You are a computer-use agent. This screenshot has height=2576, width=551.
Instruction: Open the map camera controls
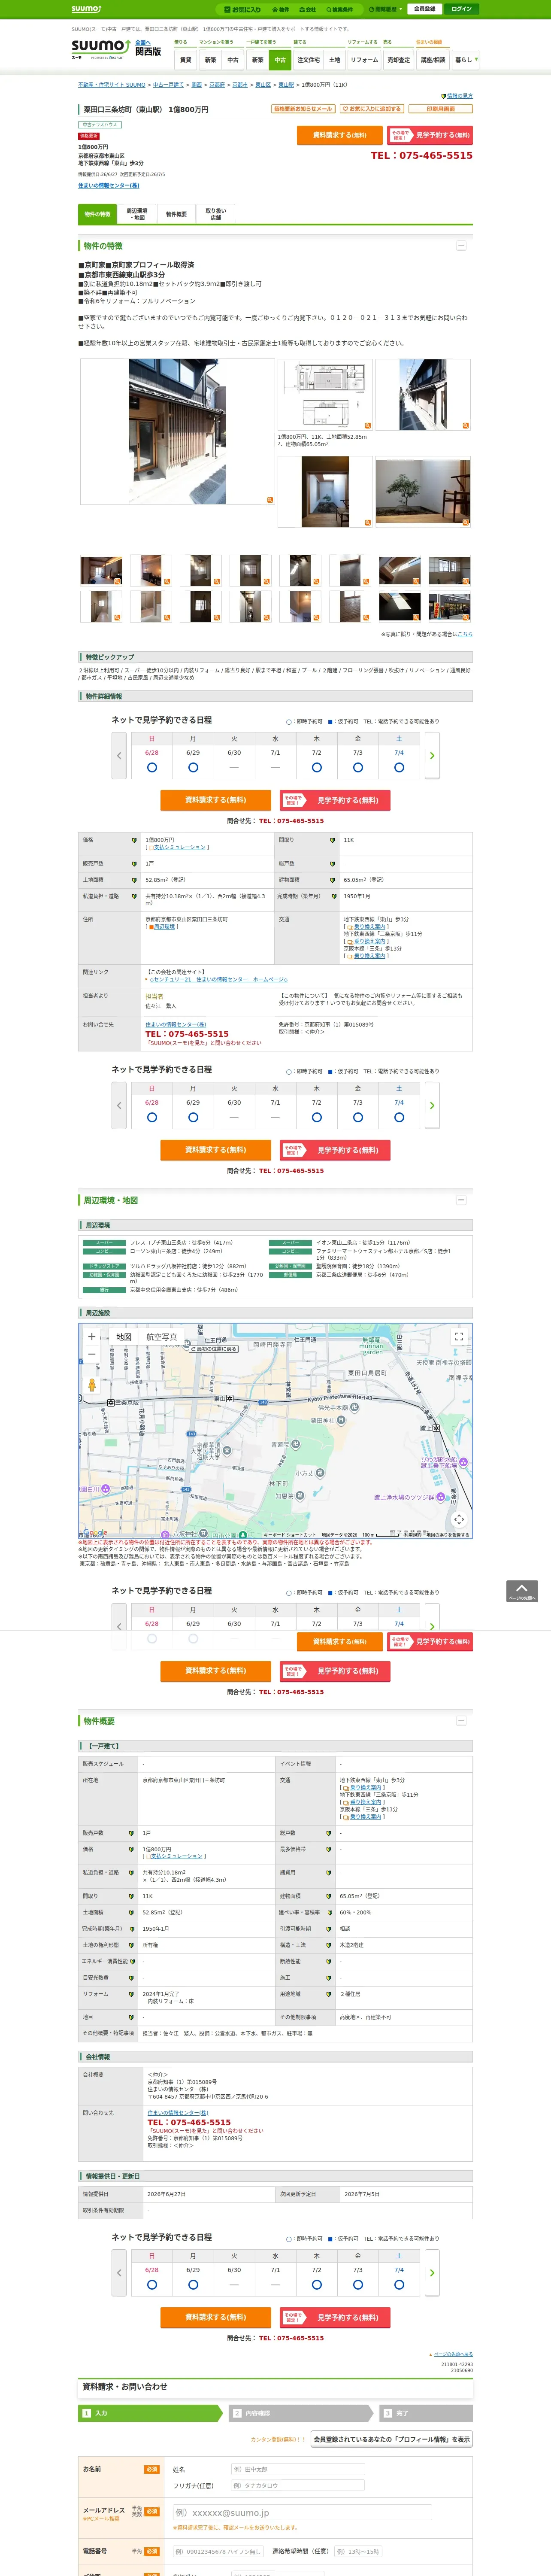(459, 1519)
